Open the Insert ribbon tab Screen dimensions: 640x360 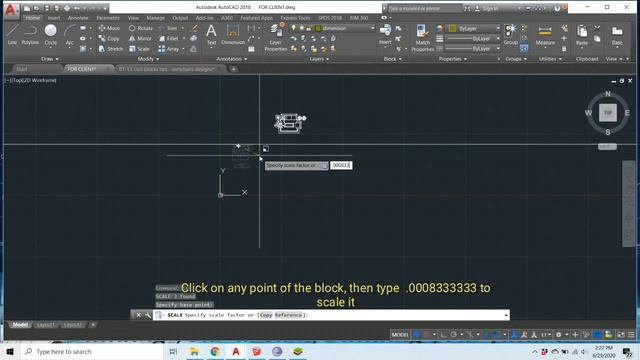pyautogui.click(x=54, y=18)
